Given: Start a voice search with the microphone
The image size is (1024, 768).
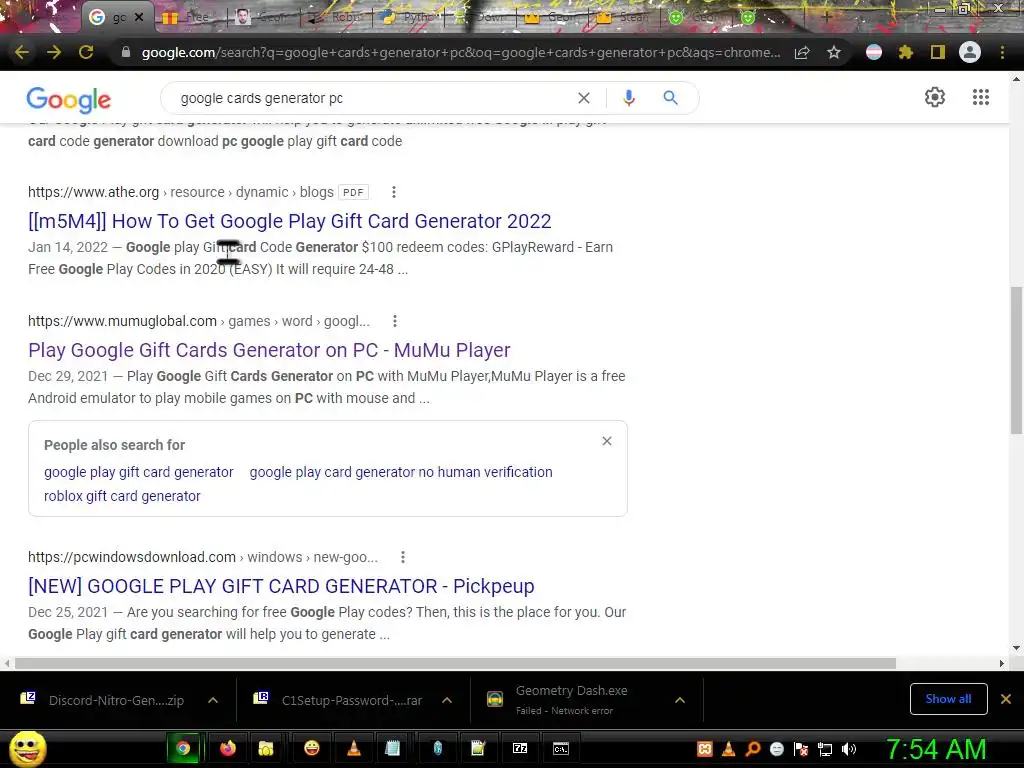Looking at the screenshot, I should pos(628,98).
